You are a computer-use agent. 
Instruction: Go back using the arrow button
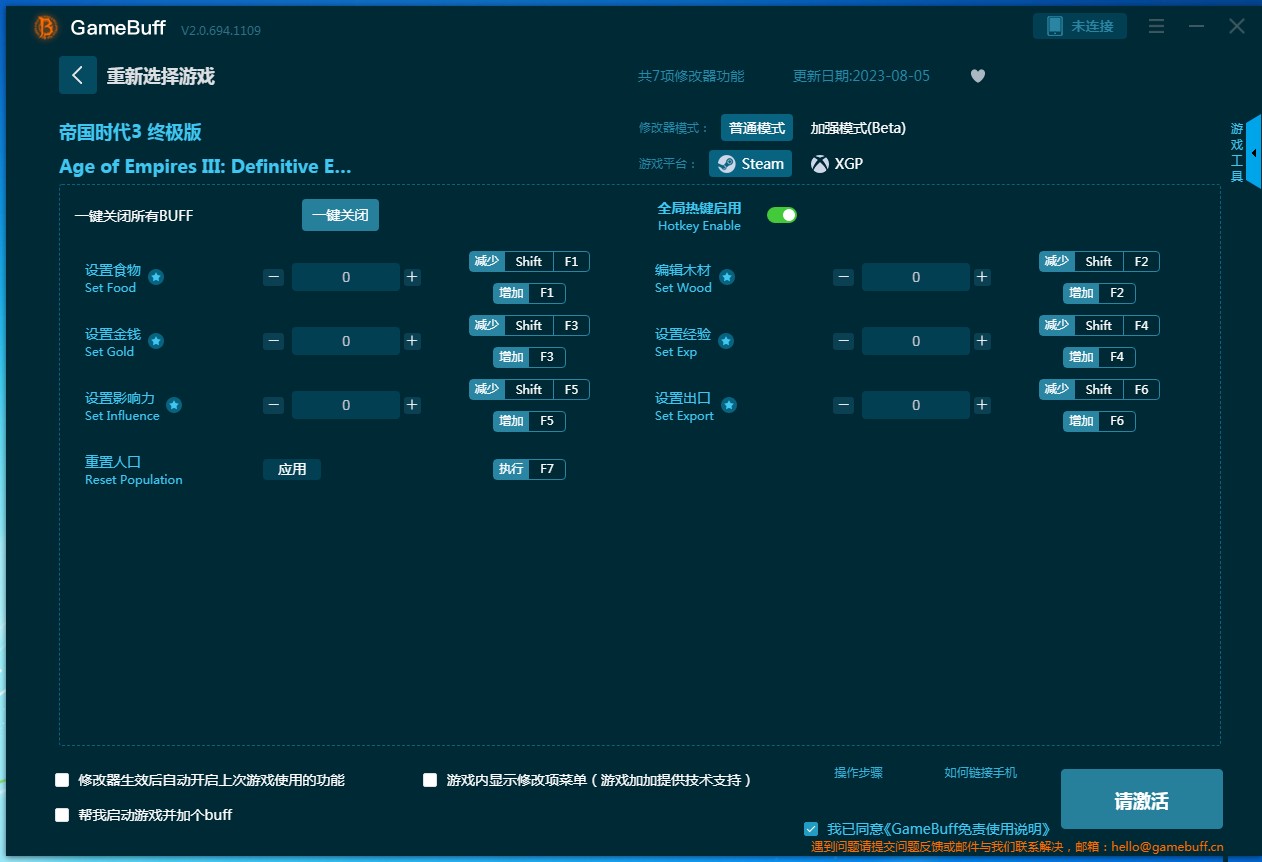(x=78, y=75)
